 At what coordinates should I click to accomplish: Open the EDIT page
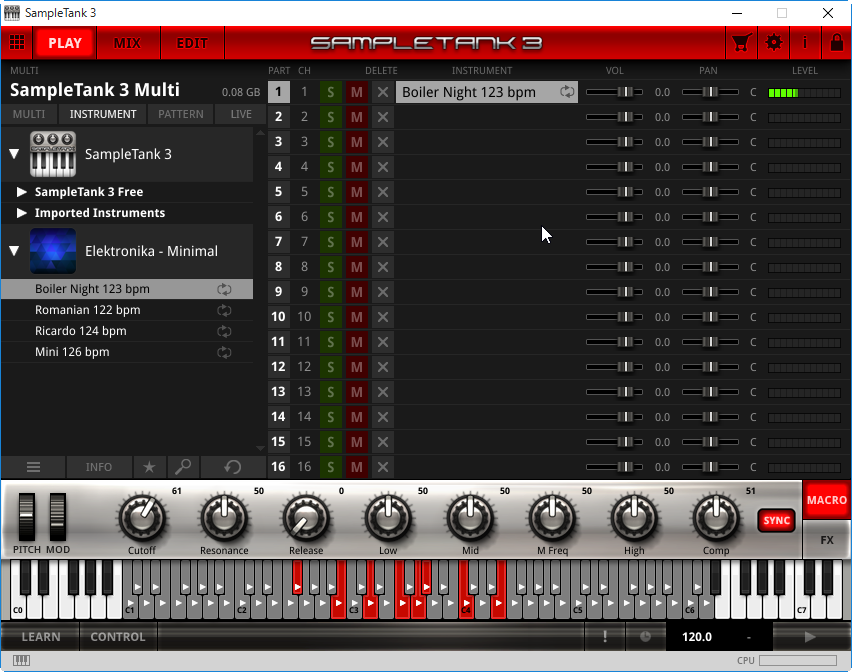pyautogui.click(x=192, y=43)
